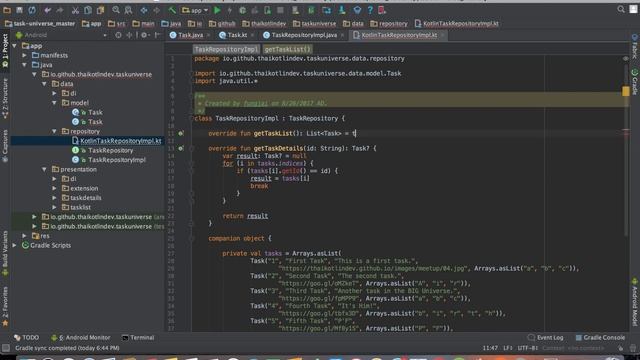Toggle the Terminal tool window
Viewport: 640px width, 360px height.
pos(138,338)
